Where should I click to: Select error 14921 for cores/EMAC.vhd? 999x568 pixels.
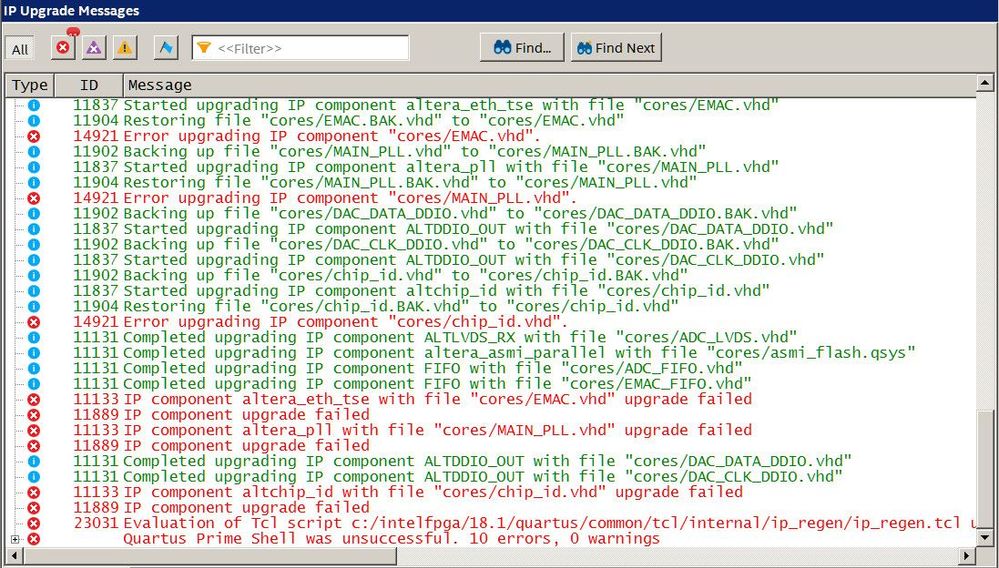(331, 136)
